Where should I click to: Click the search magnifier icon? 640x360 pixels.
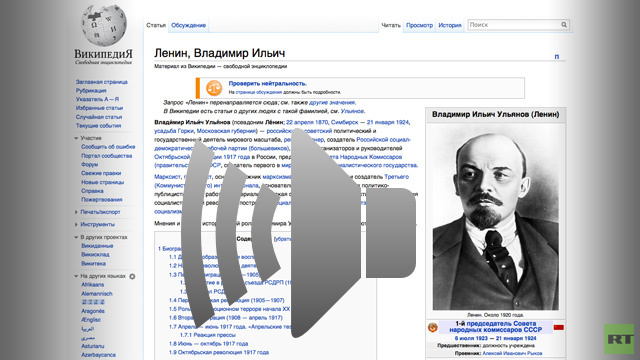(x=564, y=25)
